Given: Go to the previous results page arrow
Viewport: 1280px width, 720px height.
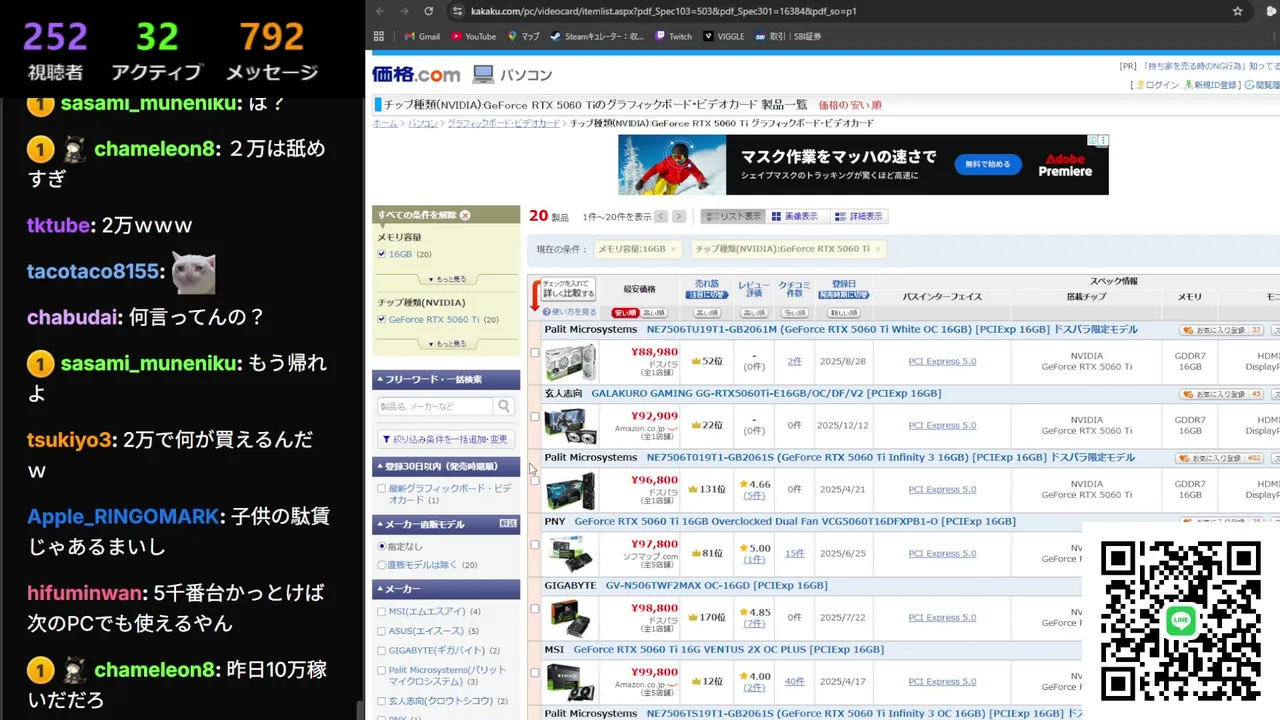Looking at the screenshot, I should [661, 216].
